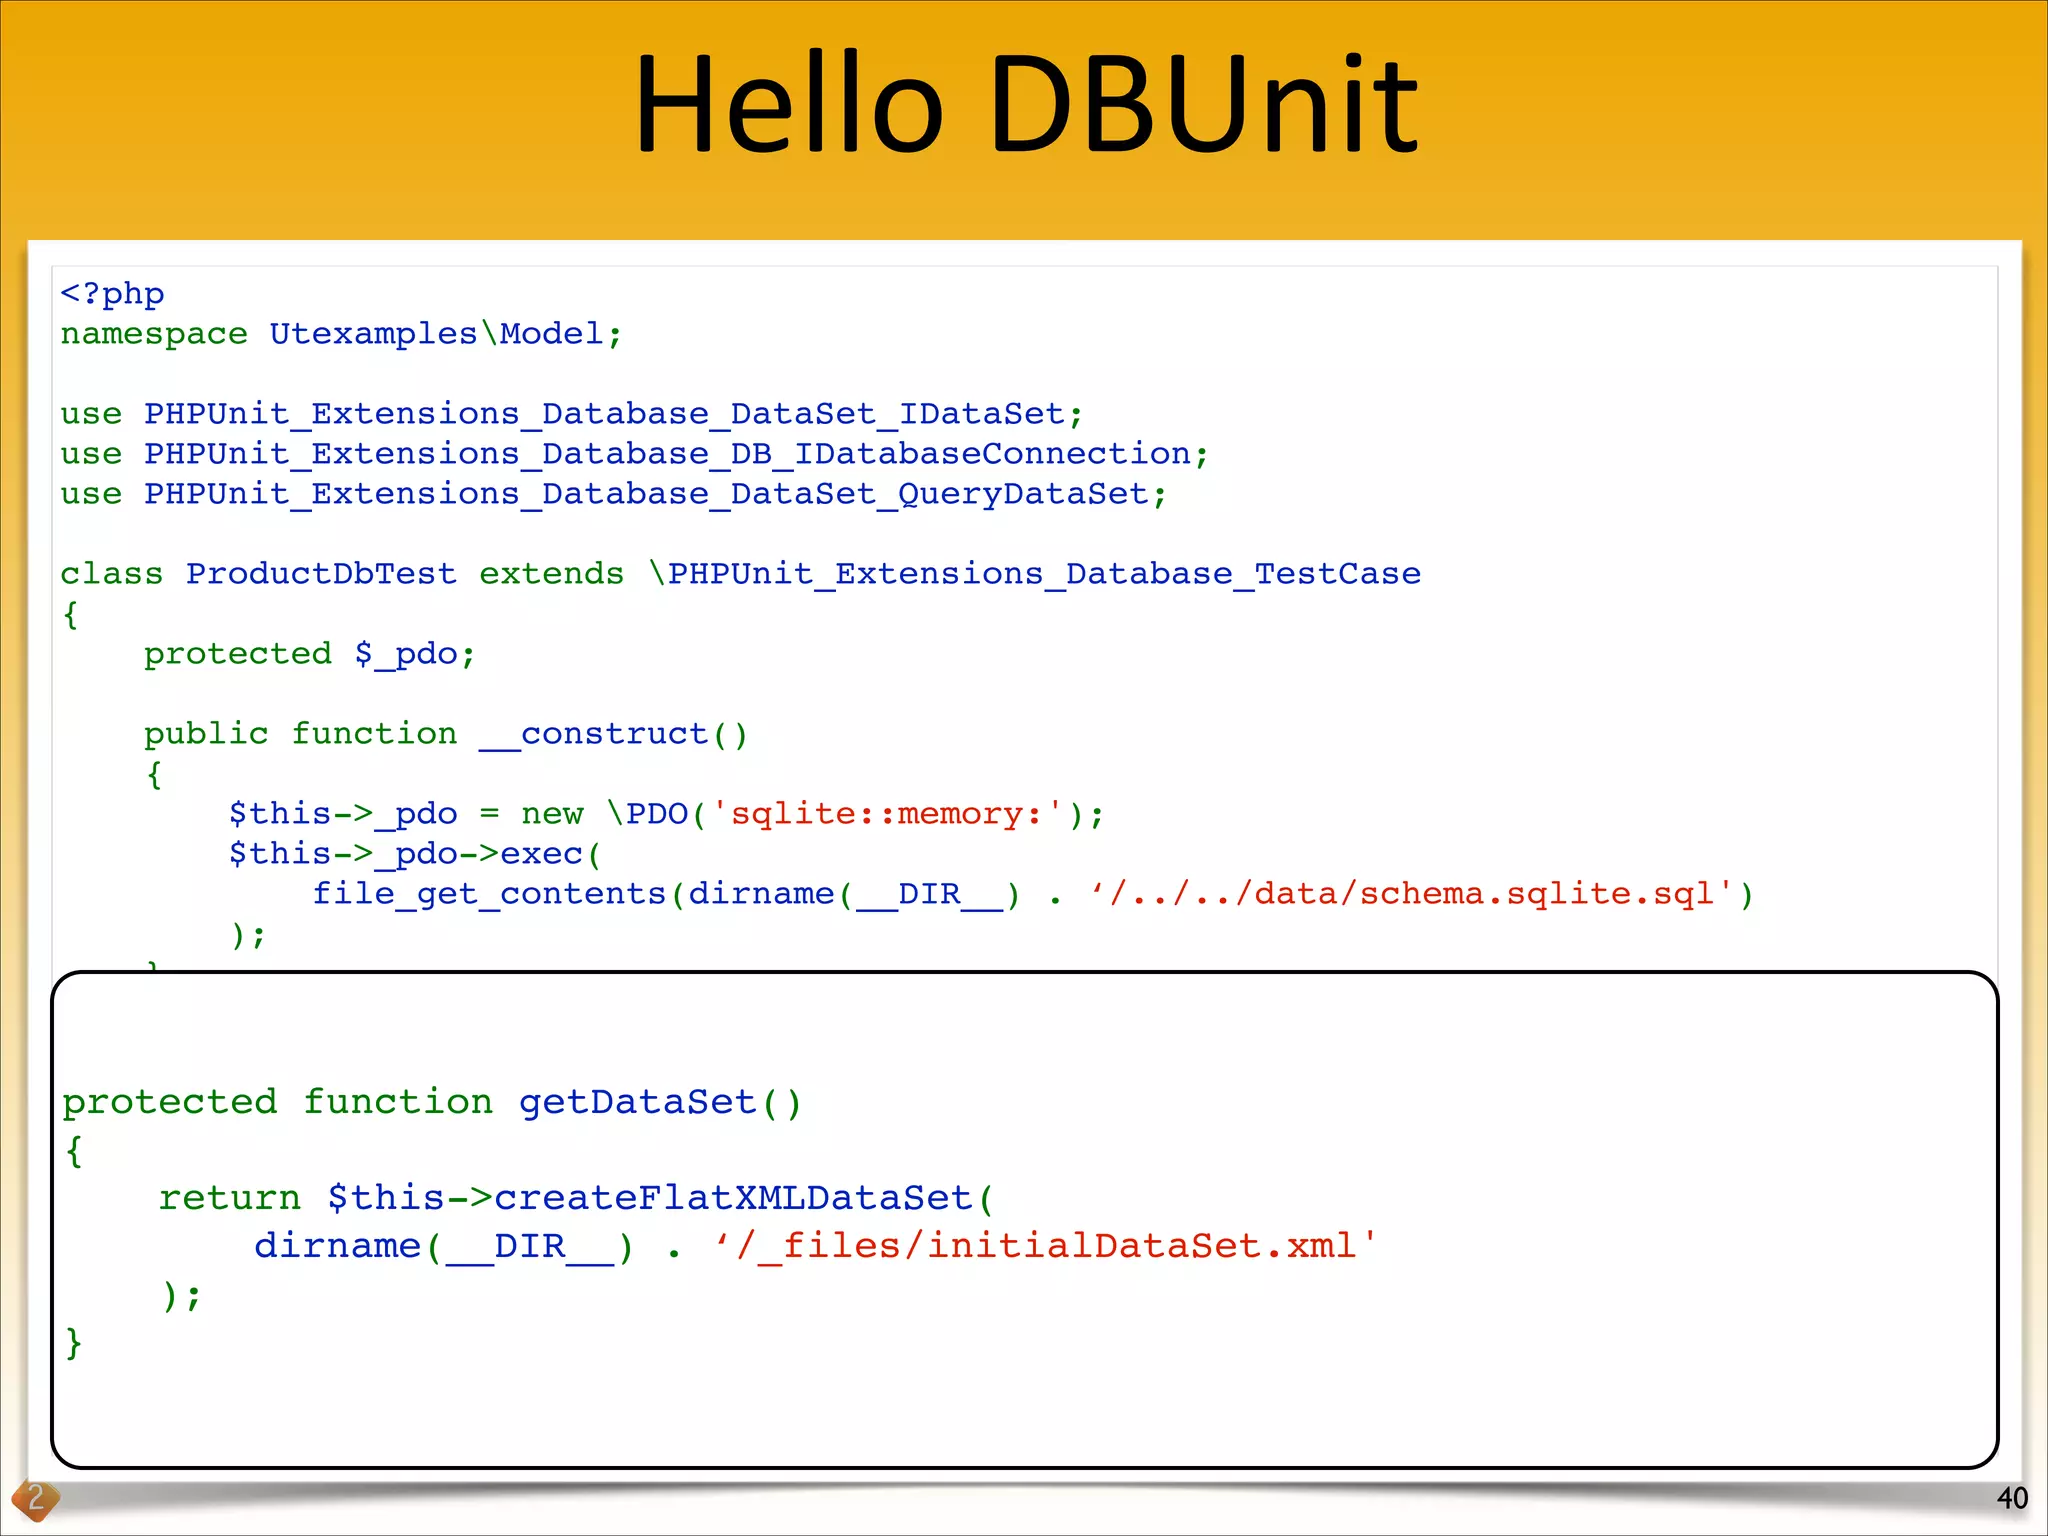
Task: Click the line ending in 'DB_IDatabaseConnection;'
Action: pyautogui.click(x=634, y=454)
